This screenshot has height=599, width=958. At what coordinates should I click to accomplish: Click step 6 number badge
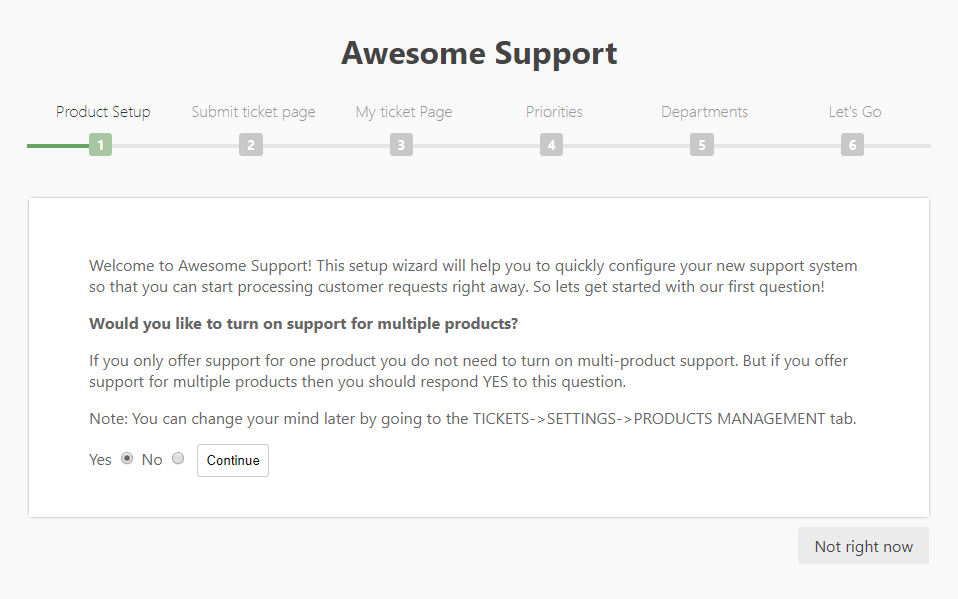(852, 145)
